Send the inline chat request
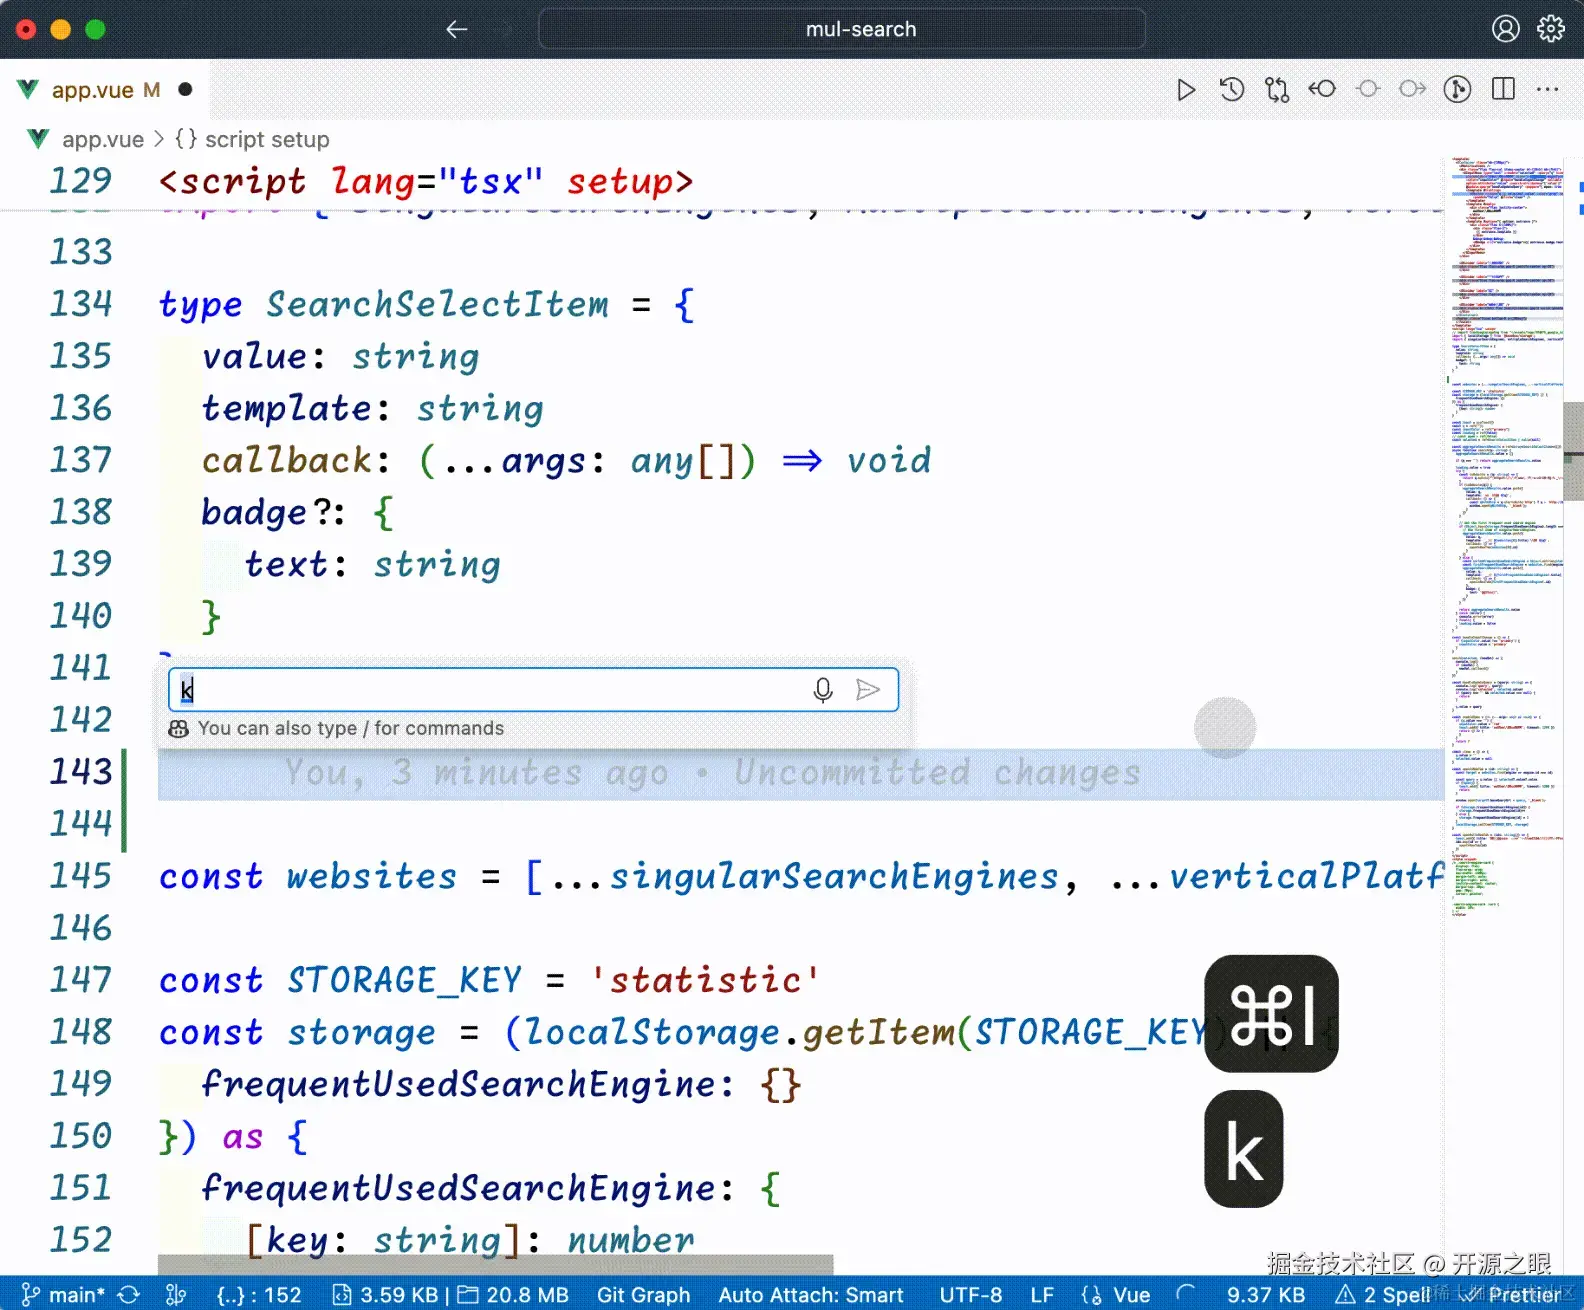This screenshot has width=1584, height=1310. (x=868, y=690)
